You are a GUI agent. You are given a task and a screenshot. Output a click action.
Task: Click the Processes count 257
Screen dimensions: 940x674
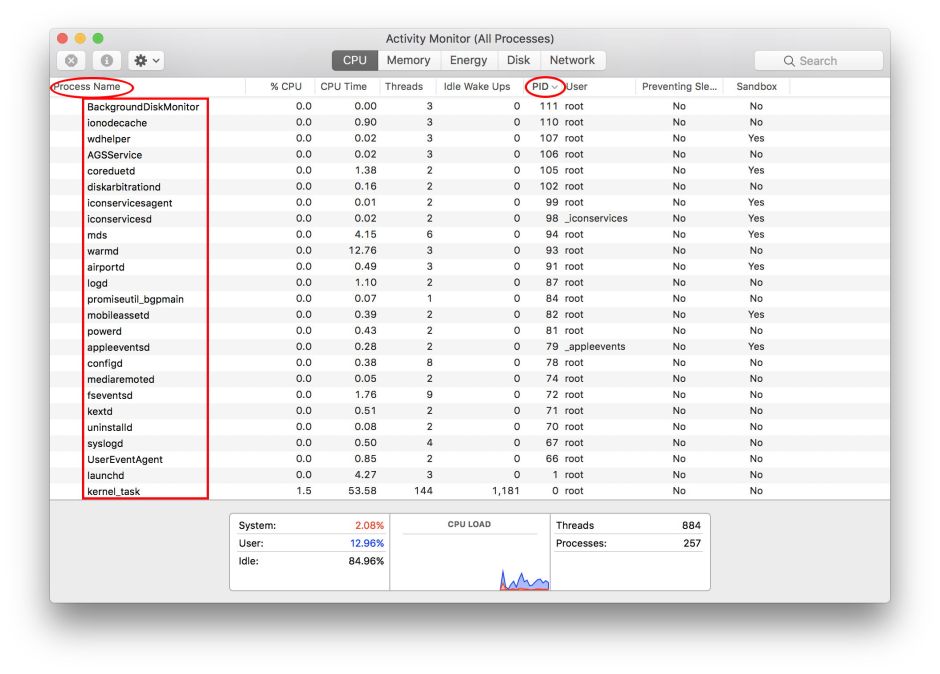[692, 543]
